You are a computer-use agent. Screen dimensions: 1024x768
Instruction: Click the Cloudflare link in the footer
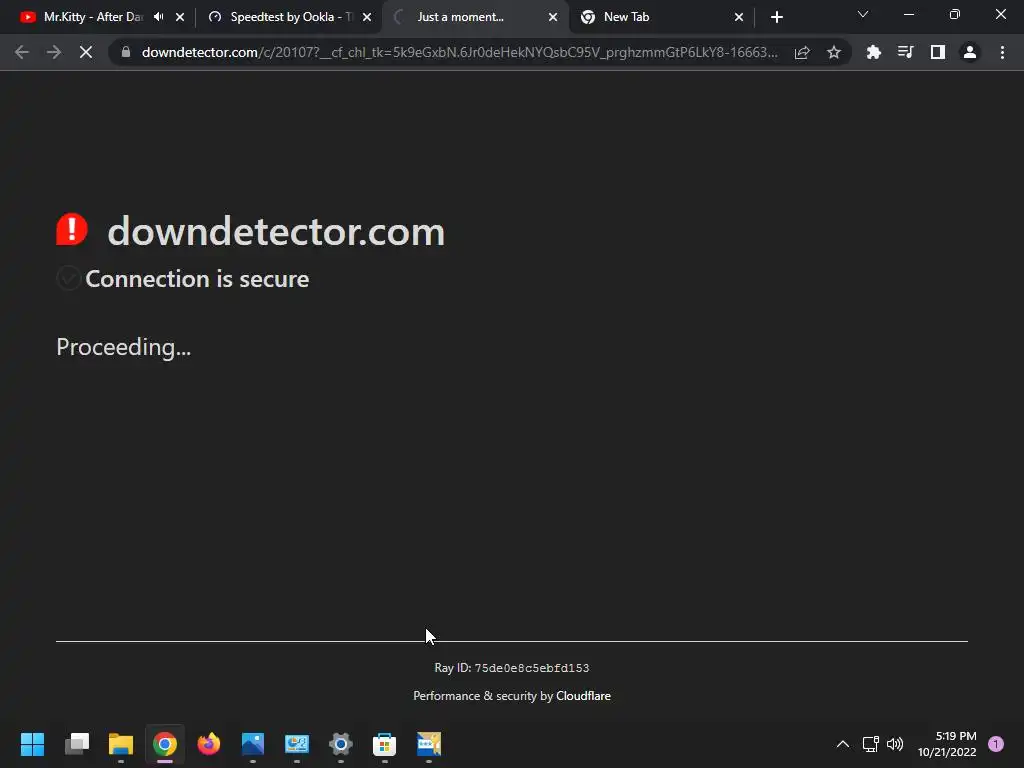(583, 696)
